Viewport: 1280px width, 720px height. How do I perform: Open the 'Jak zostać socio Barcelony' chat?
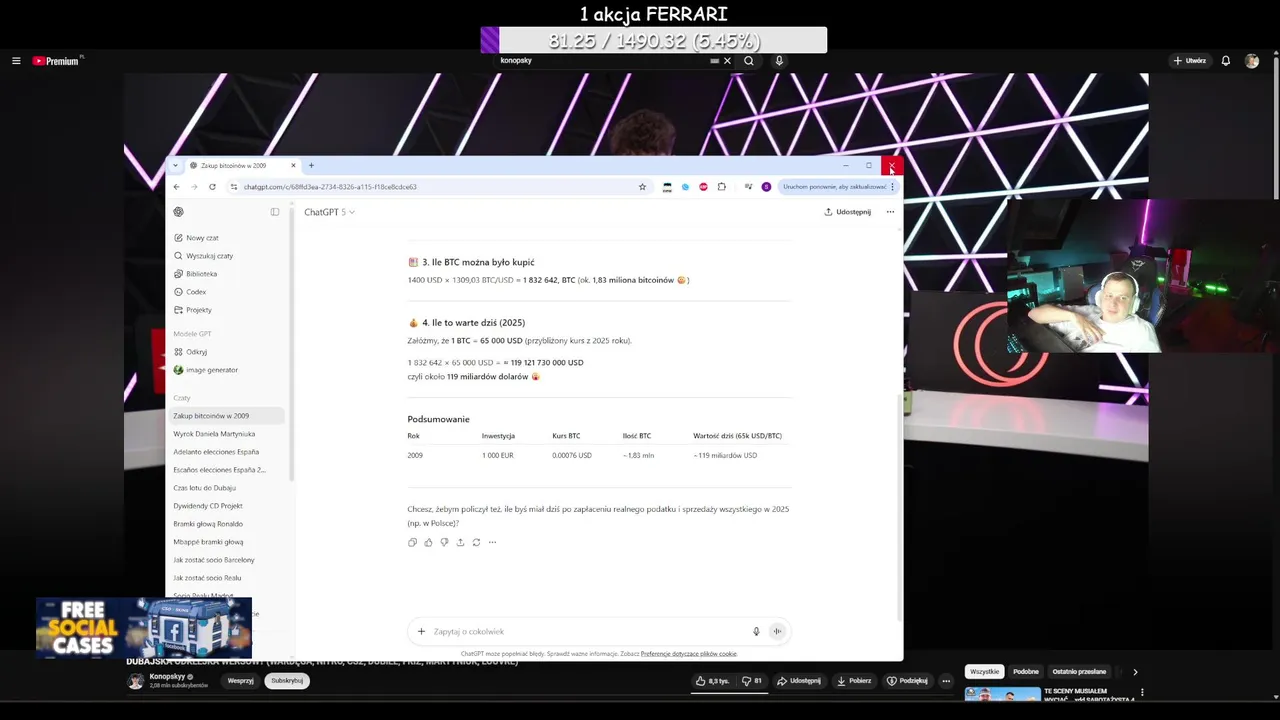227,560
